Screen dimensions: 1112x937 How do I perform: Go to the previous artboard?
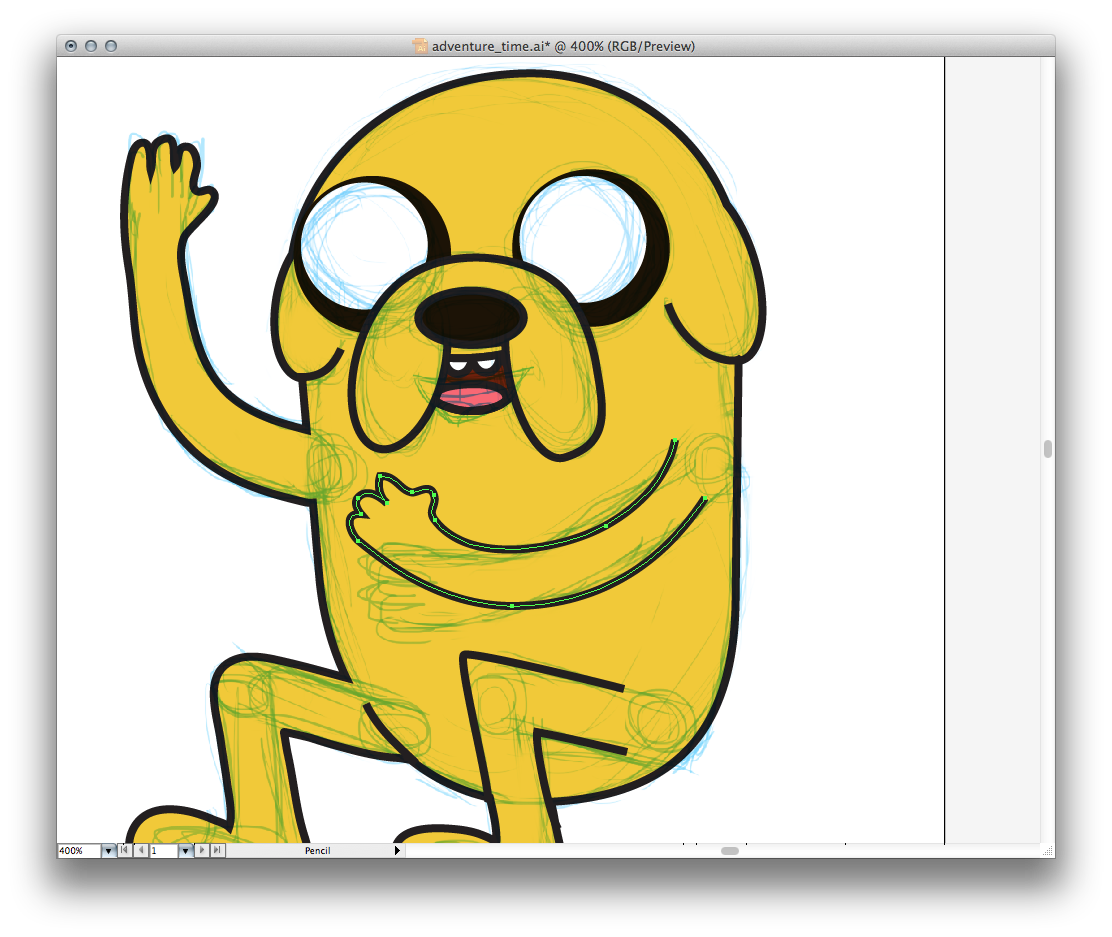140,851
